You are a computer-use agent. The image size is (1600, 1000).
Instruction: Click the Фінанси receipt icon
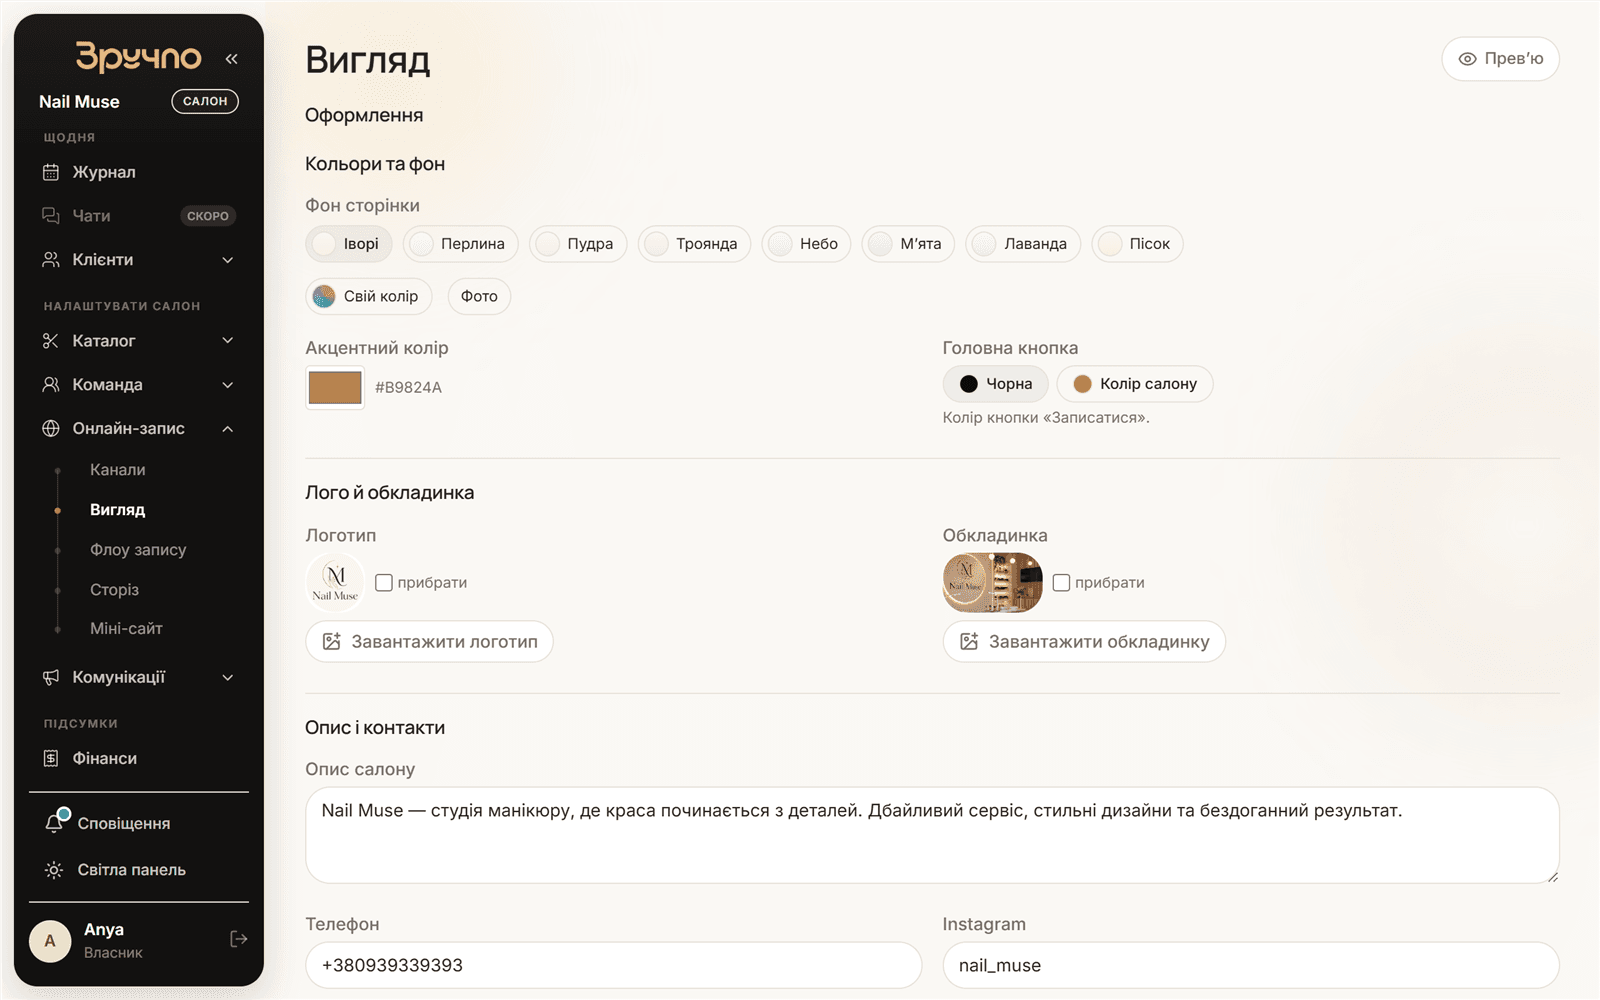tap(51, 759)
